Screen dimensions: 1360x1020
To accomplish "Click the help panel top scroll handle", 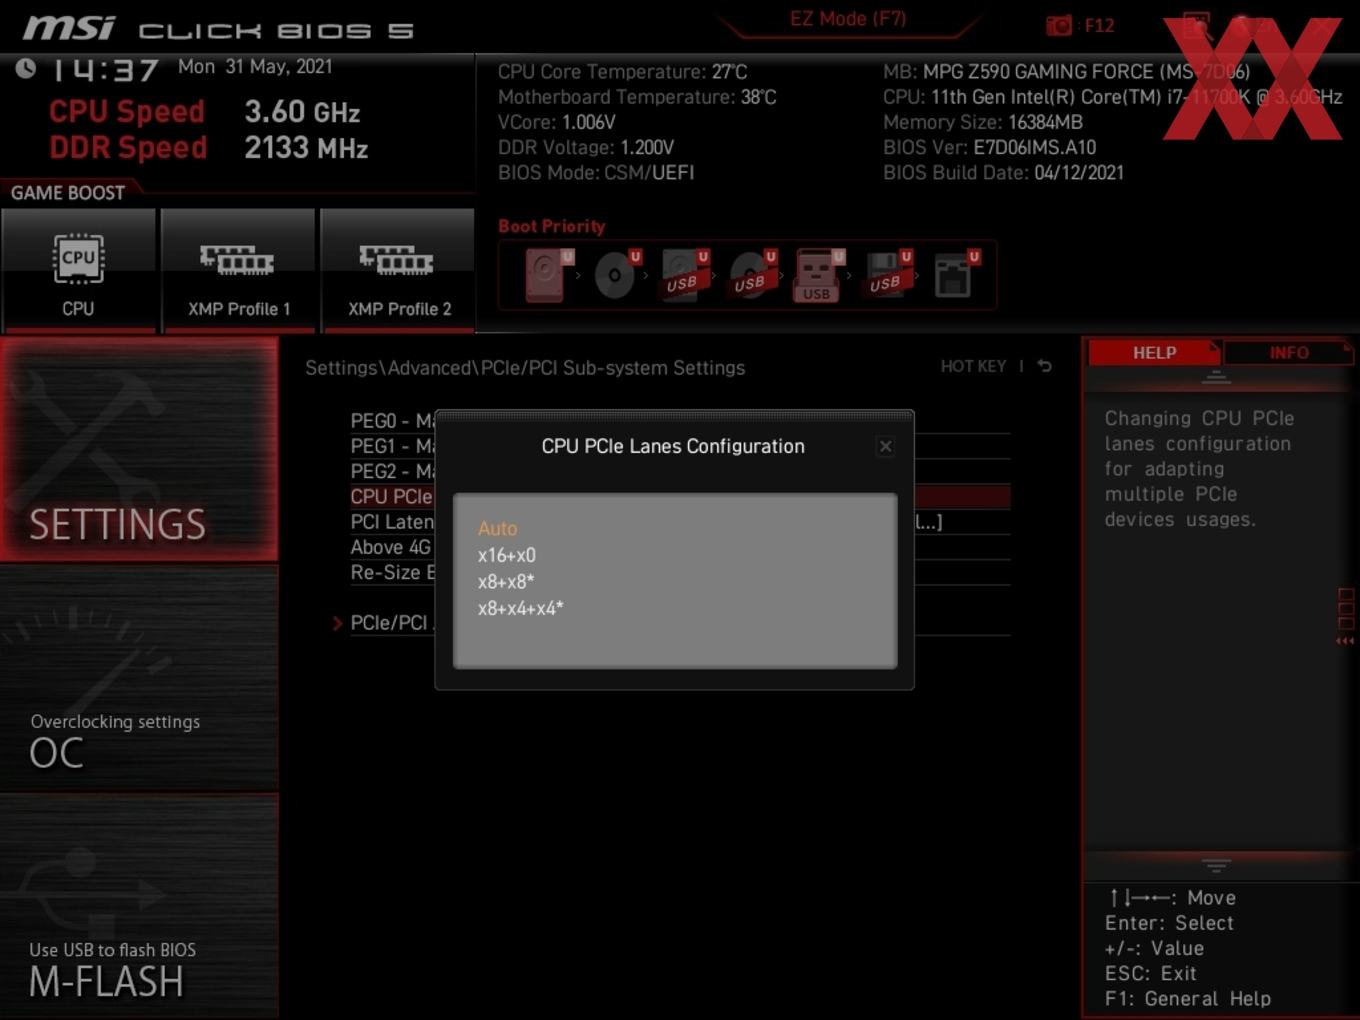I will (1216, 377).
